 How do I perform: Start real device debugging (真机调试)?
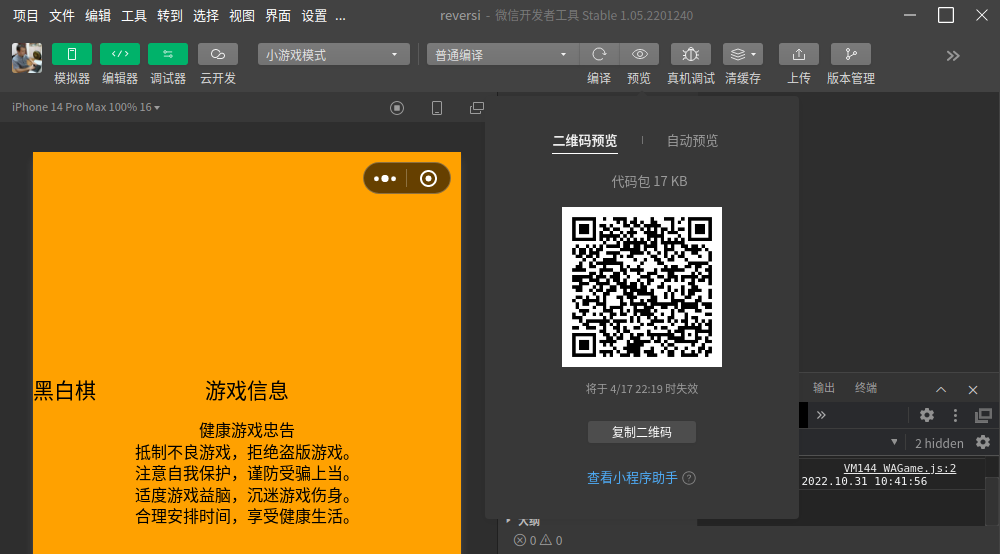point(691,54)
